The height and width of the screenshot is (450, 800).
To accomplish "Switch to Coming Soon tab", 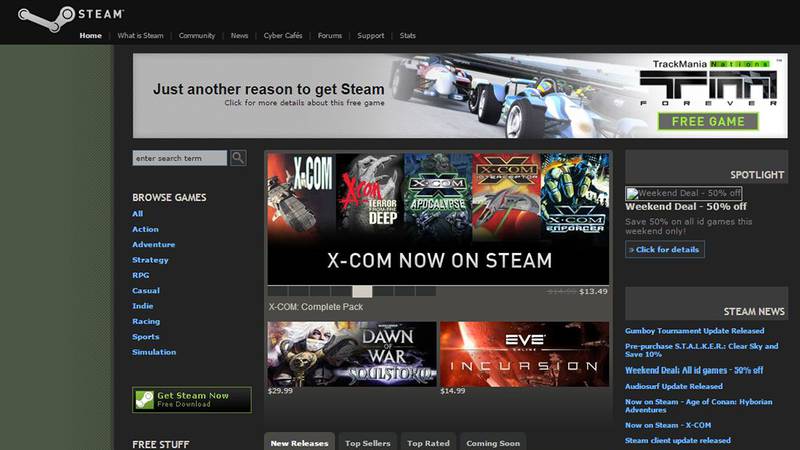I will click(493, 442).
